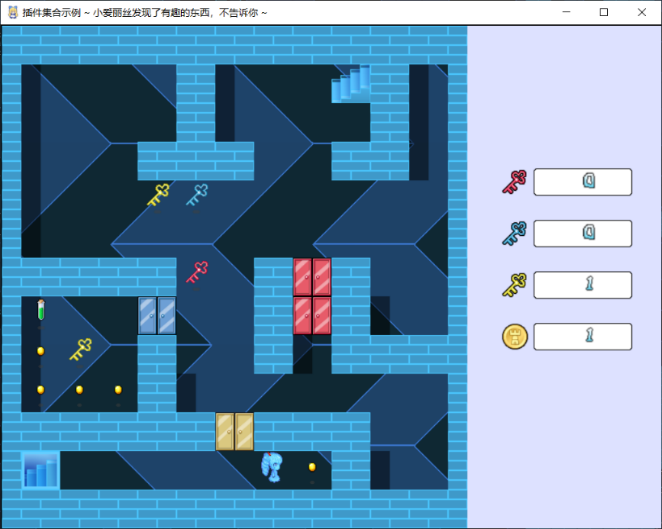Click the yellow key count field
662x529 pixels.
pos(582,285)
